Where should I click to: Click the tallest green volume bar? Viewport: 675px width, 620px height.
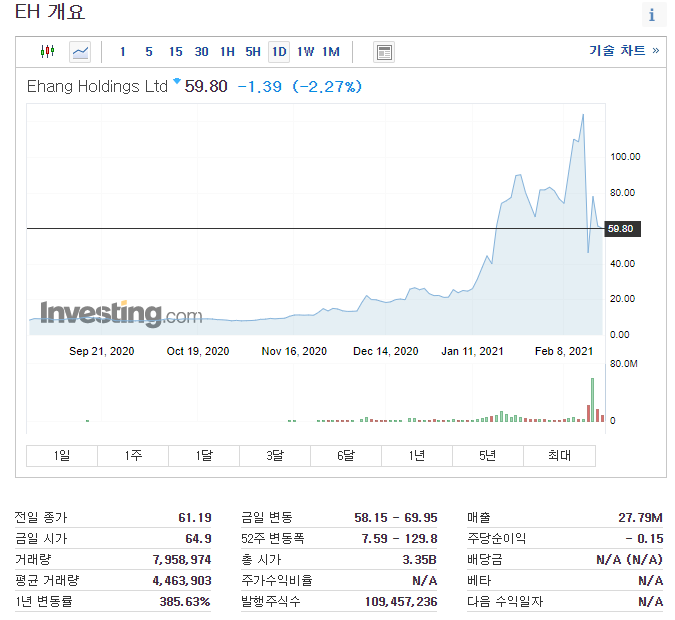coord(592,400)
